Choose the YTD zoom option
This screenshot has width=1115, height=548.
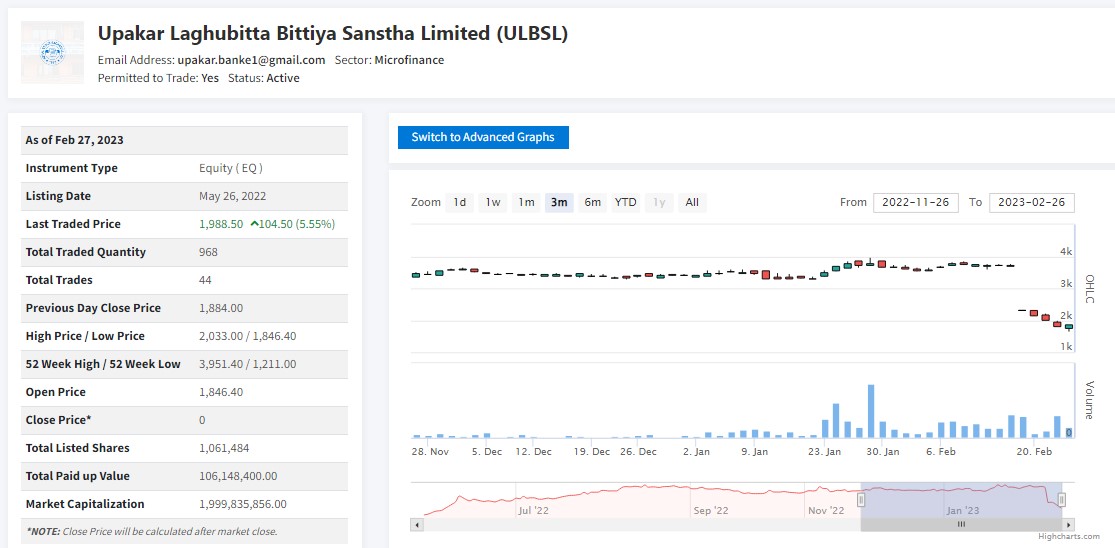[x=625, y=203]
